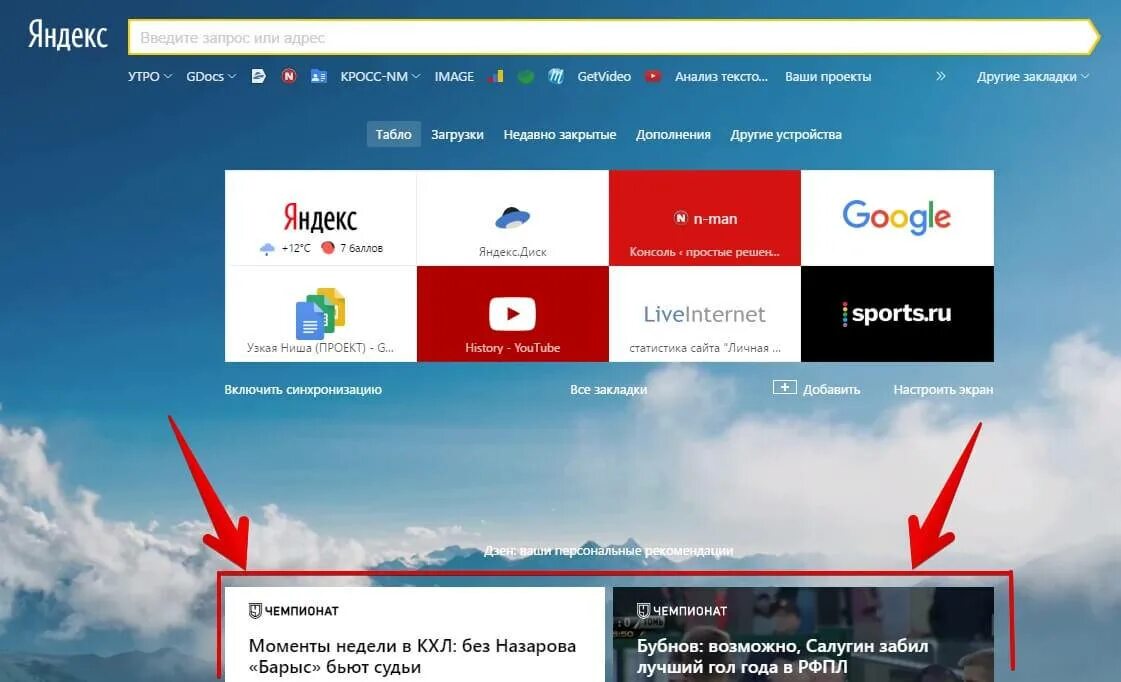Expand the УТРО bookmarks folder
Image resolution: width=1121 pixels, height=682 pixels.
pyautogui.click(x=150, y=76)
